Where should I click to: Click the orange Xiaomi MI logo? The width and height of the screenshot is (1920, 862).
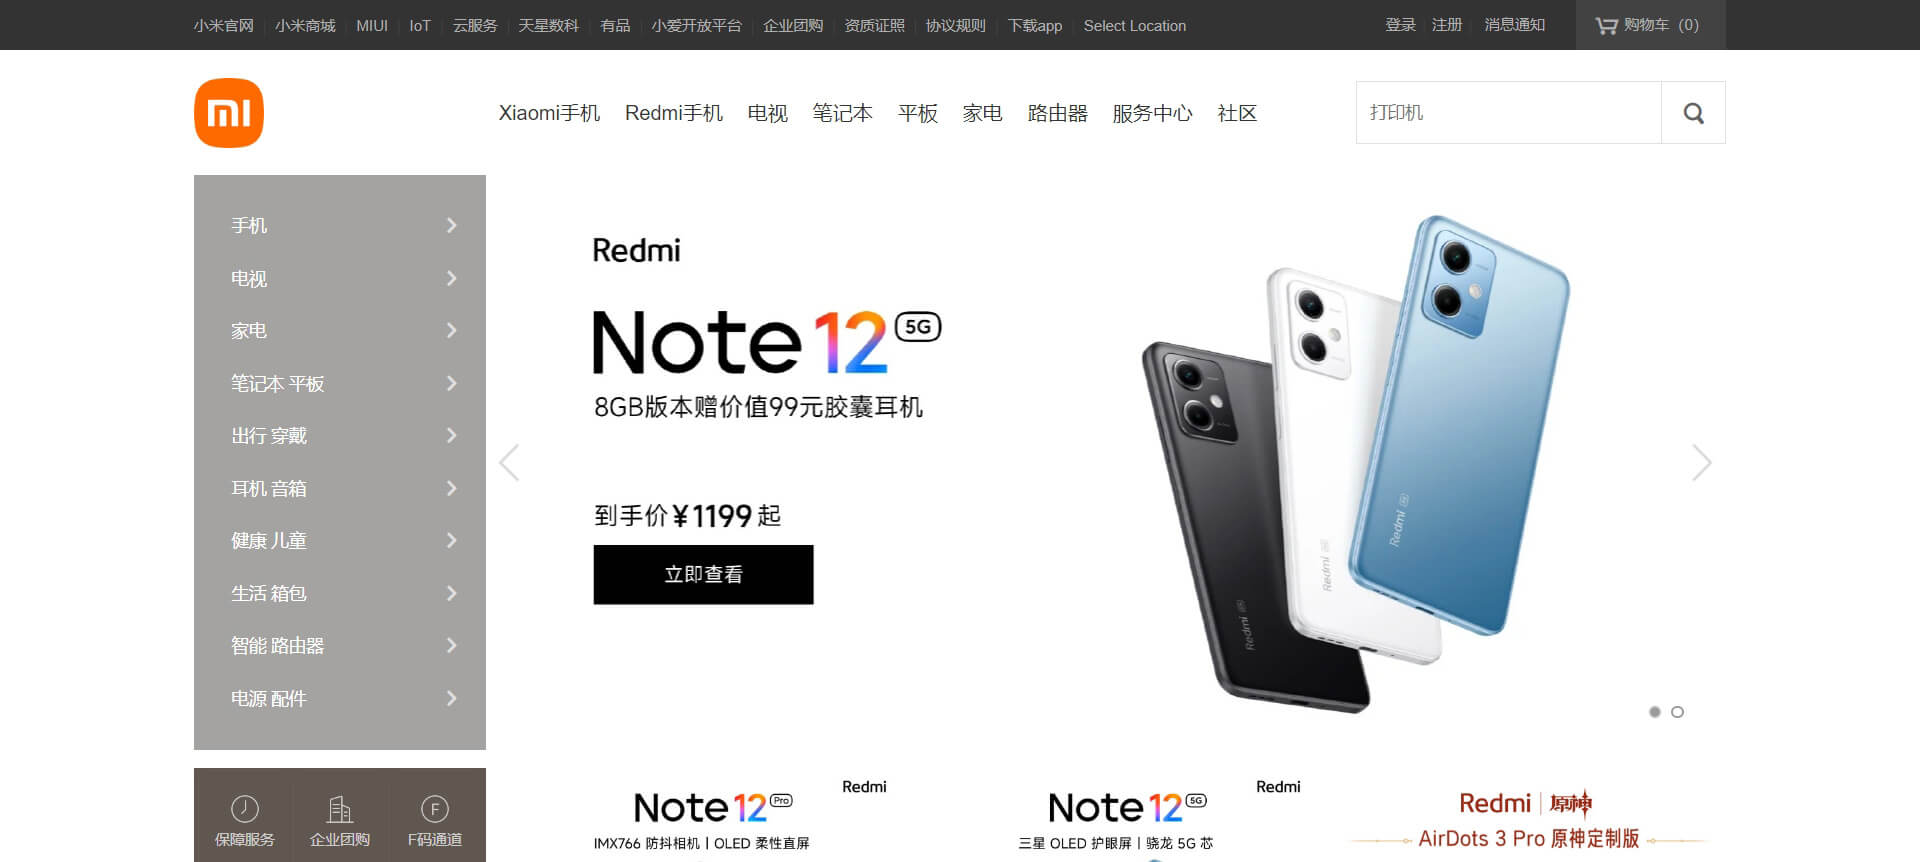pos(229,113)
